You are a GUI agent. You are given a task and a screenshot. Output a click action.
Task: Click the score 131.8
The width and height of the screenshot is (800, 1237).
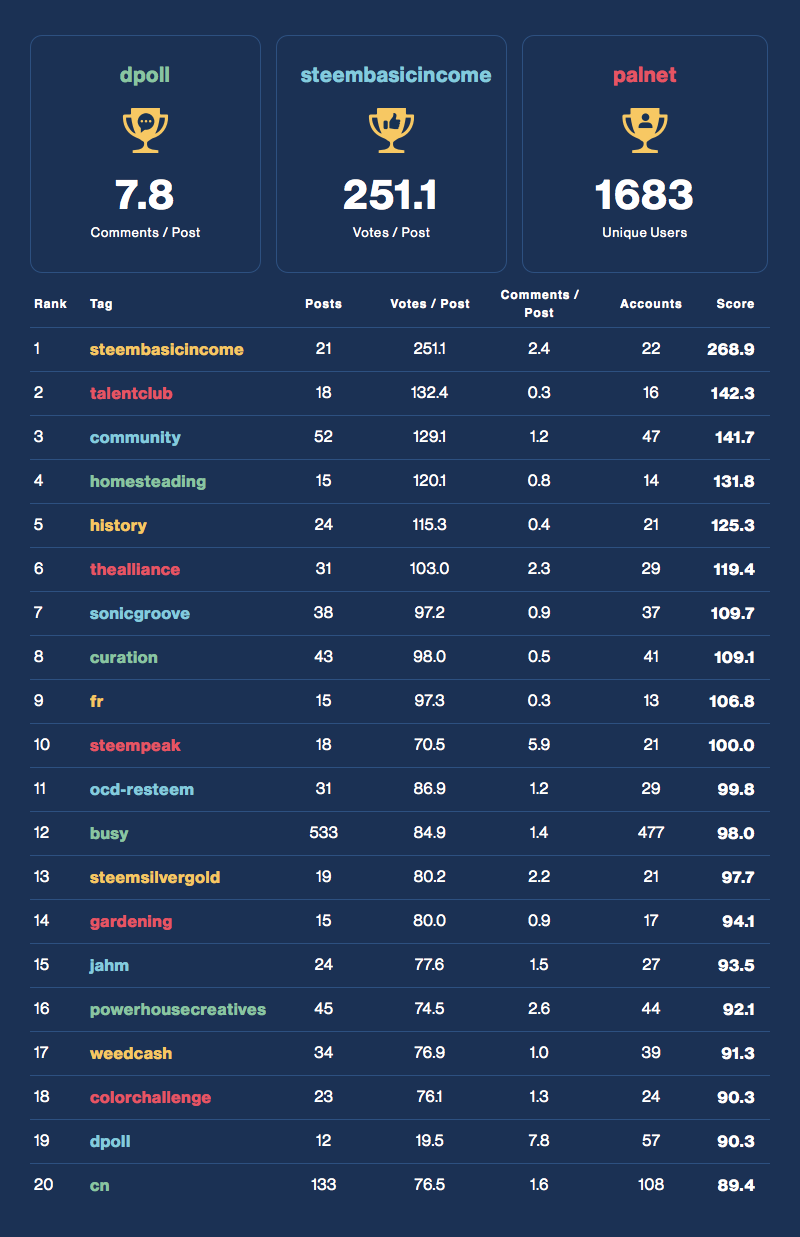coord(733,481)
